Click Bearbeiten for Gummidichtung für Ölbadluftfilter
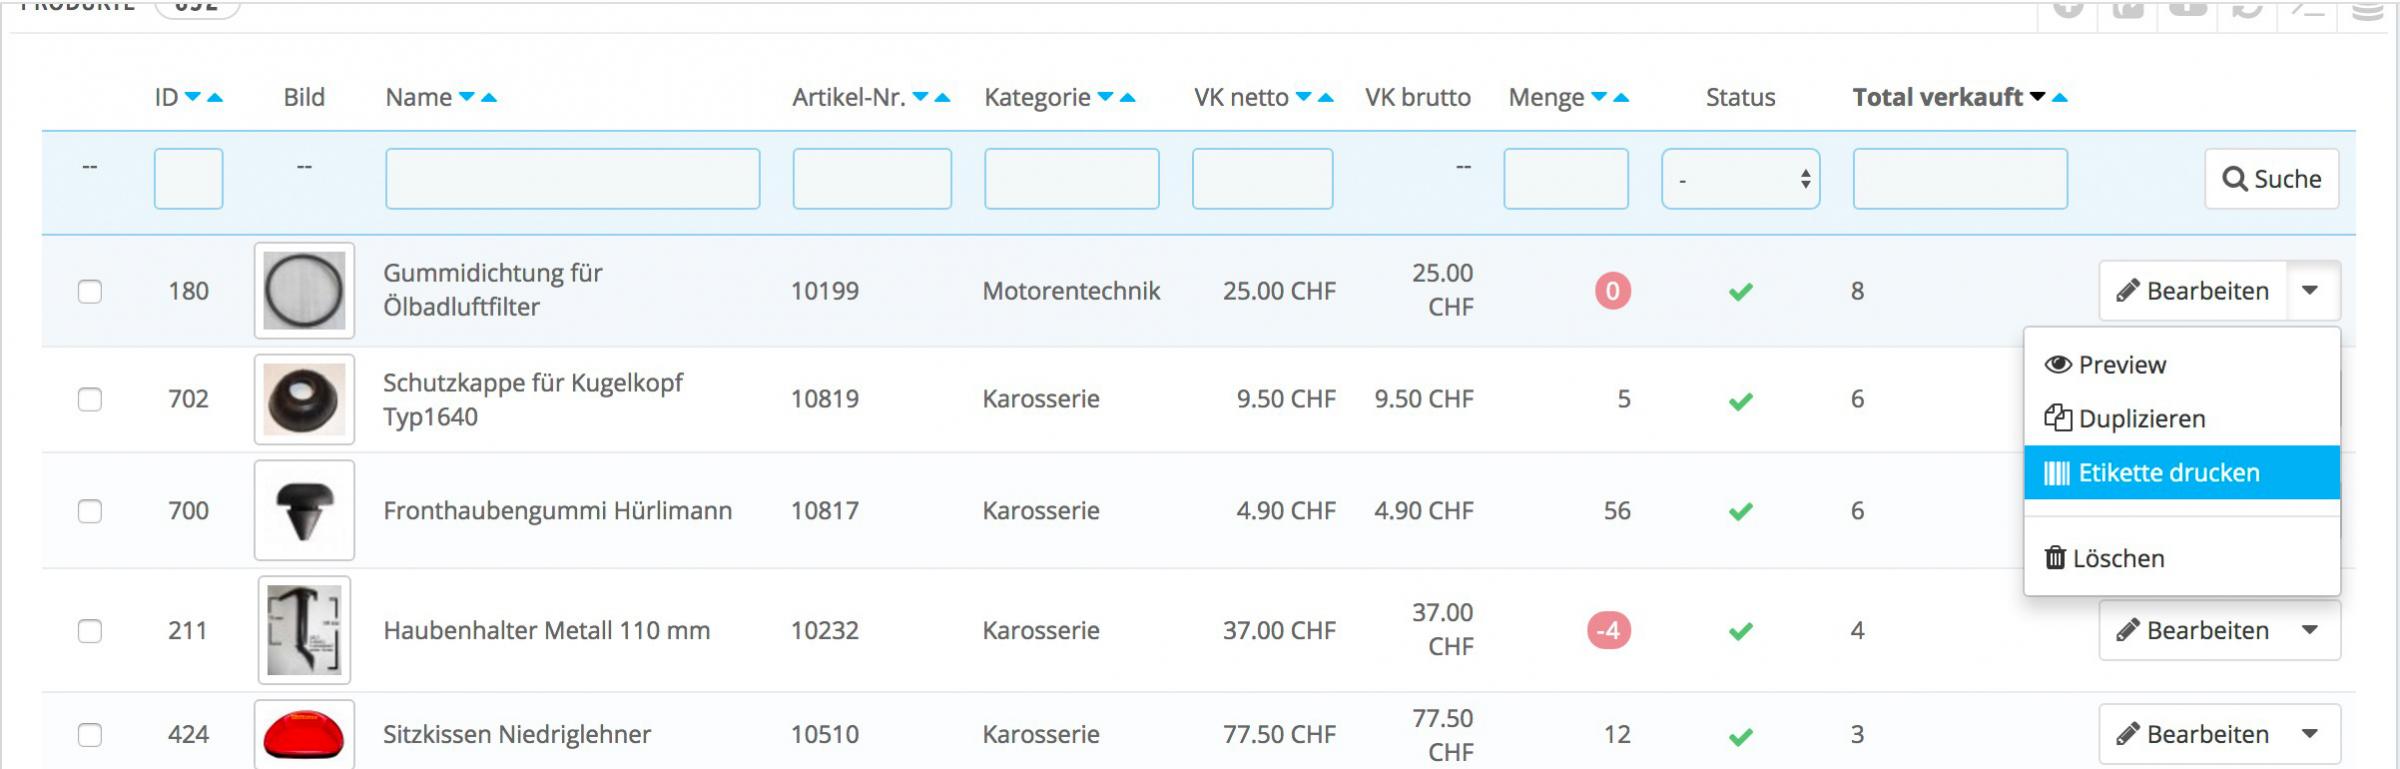 coord(2192,291)
